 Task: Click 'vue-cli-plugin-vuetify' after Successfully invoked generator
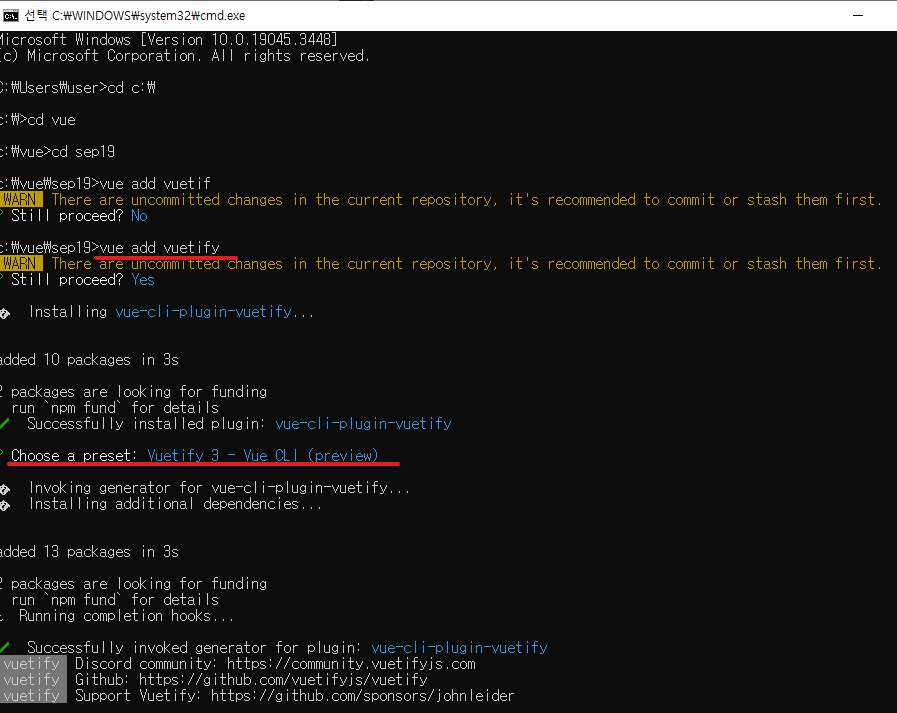(459, 648)
